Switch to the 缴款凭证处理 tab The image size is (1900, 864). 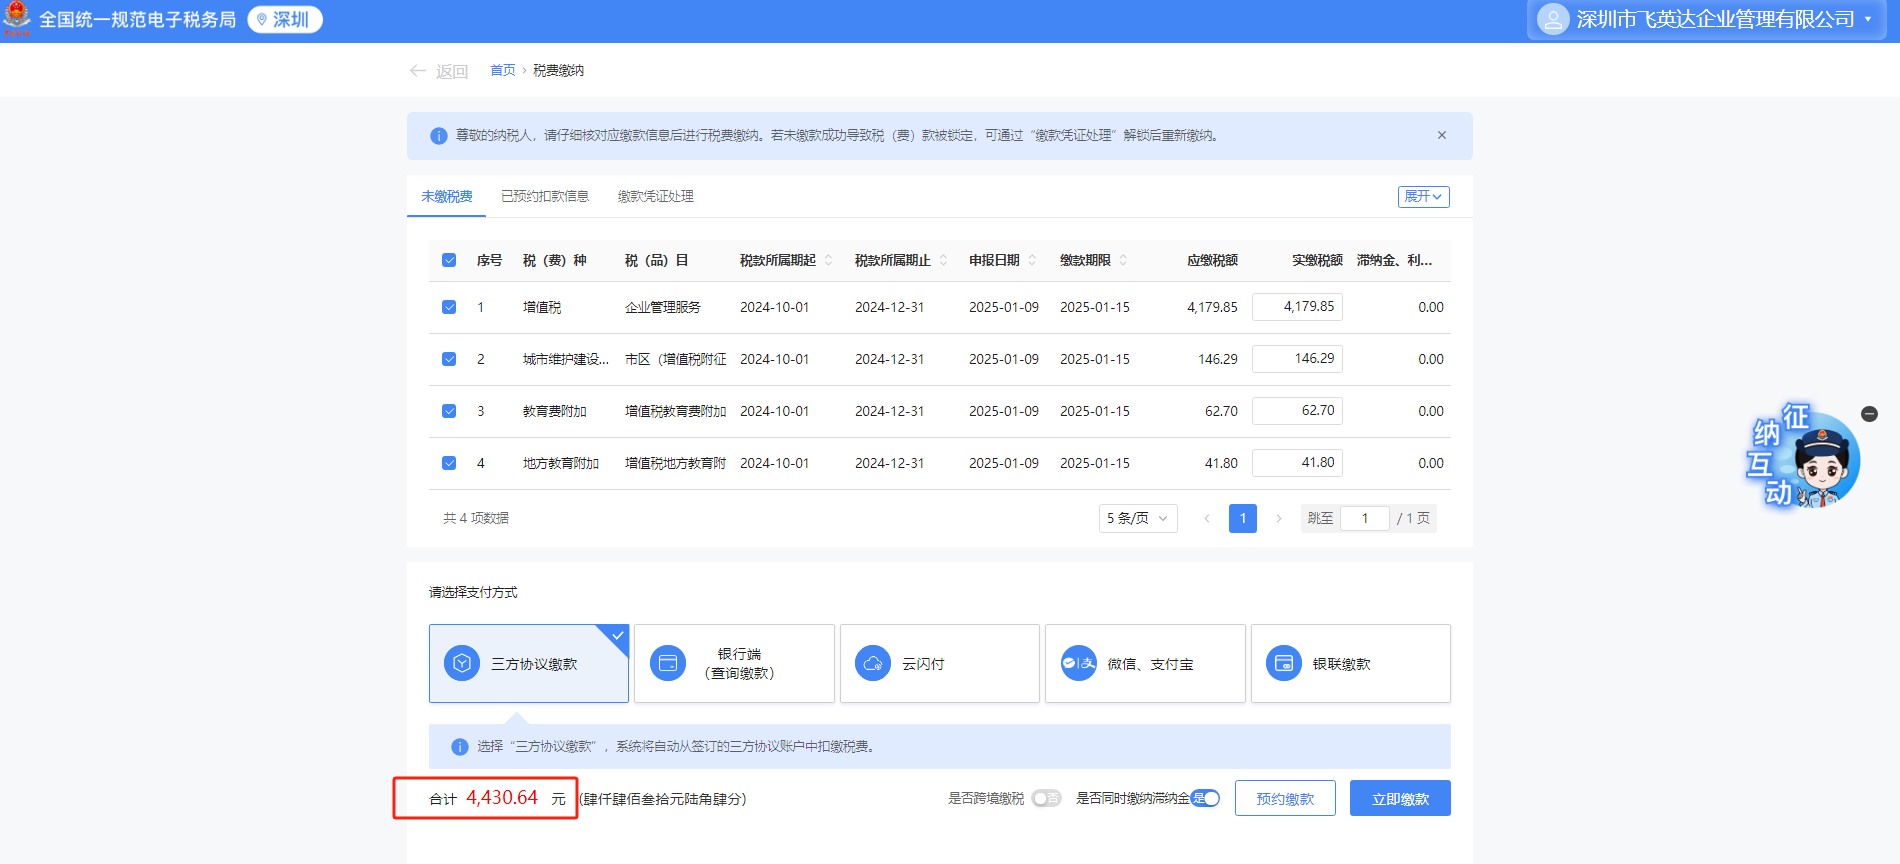tap(655, 197)
